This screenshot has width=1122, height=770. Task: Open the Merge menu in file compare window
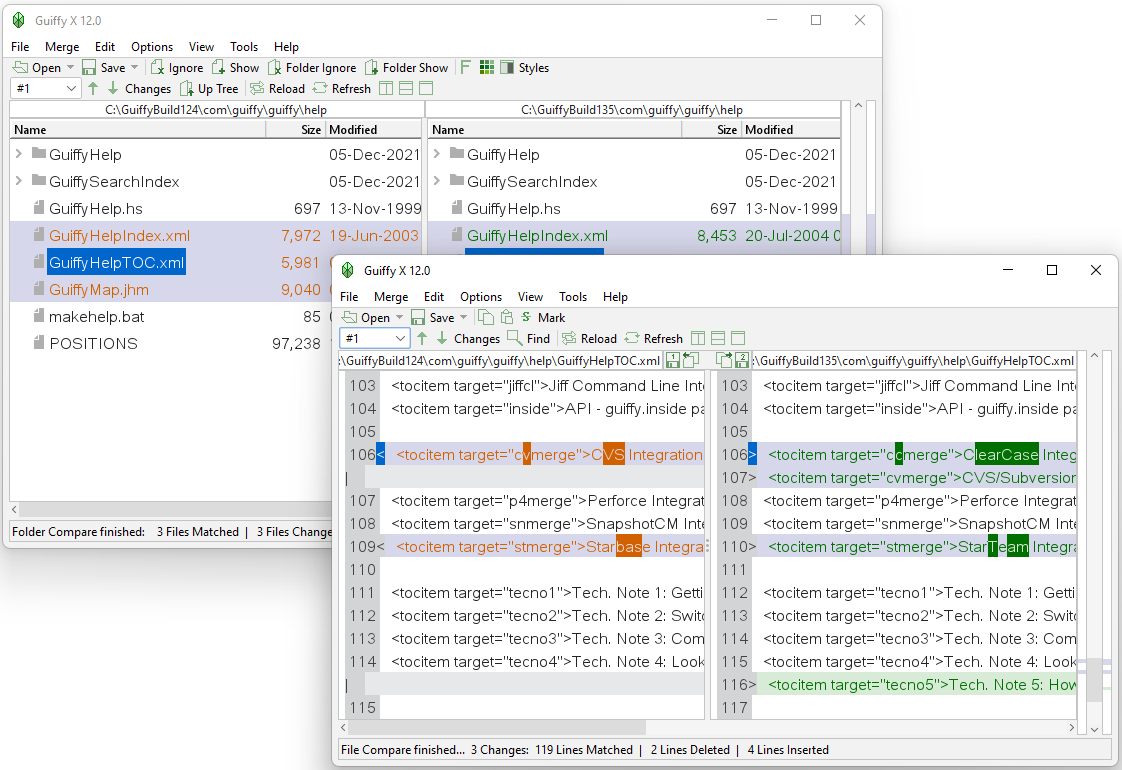[x=390, y=297]
